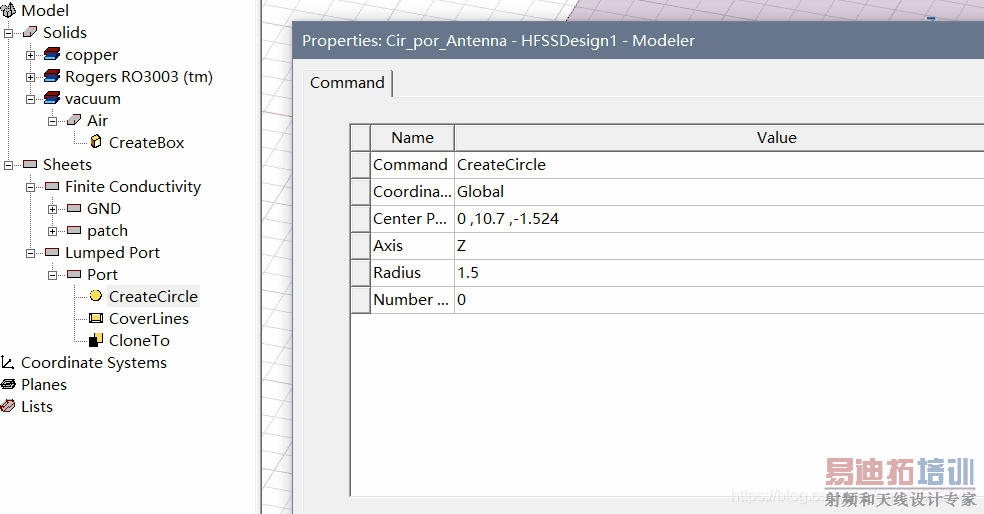Collapse the Solids tree node
The image size is (984, 514).
coord(9,33)
